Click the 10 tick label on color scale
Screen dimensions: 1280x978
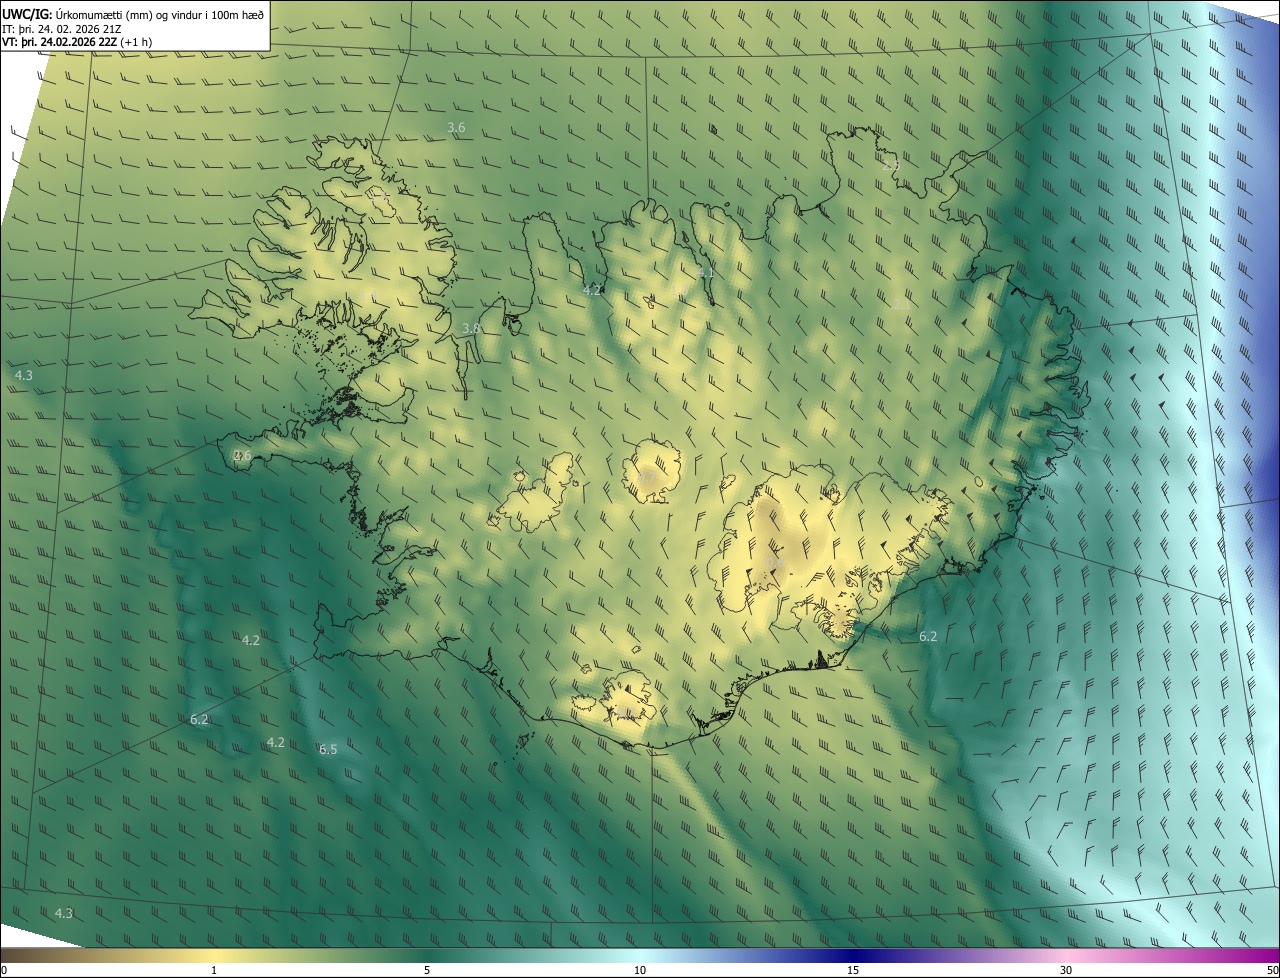tap(640, 970)
